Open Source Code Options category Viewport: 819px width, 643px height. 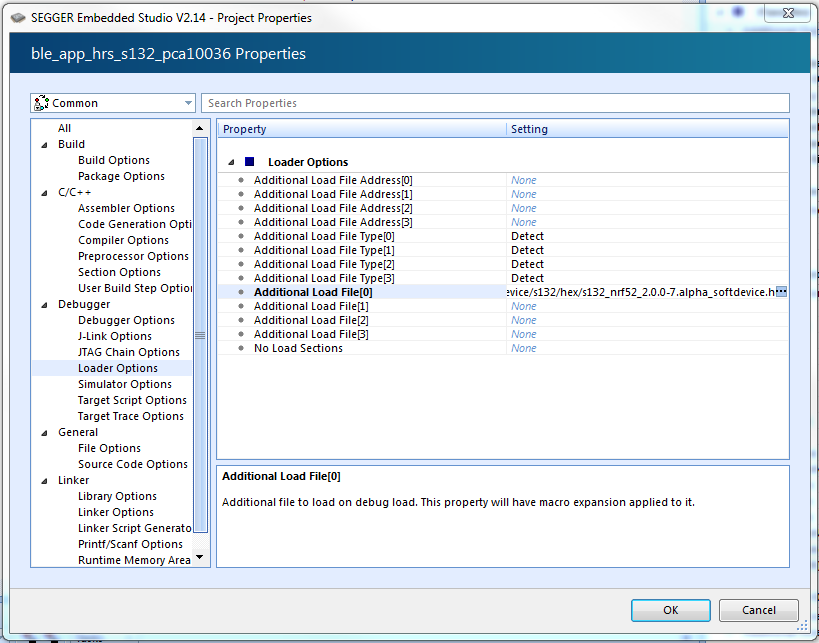[x=133, y=464]
